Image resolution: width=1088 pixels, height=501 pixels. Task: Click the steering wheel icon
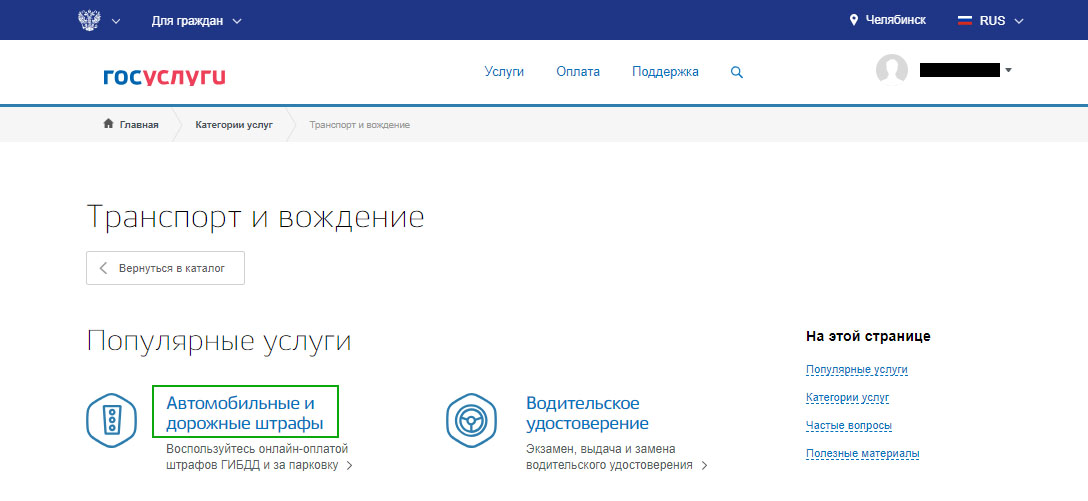(x=472, y=420)
